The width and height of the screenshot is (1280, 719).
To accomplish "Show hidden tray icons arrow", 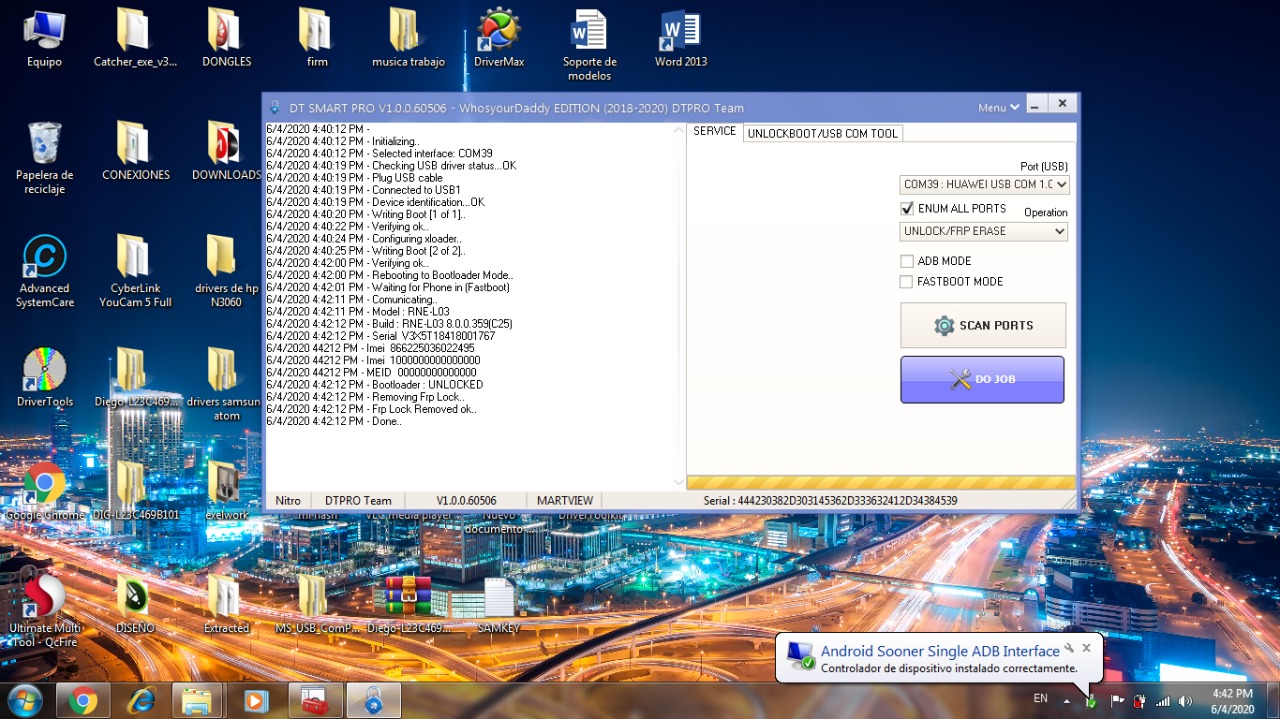I will tap(1066, 701).
